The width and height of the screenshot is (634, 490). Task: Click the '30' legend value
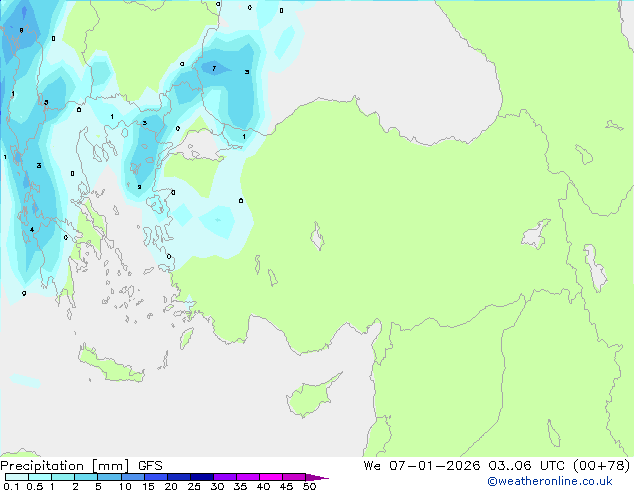tap(217, 486)
